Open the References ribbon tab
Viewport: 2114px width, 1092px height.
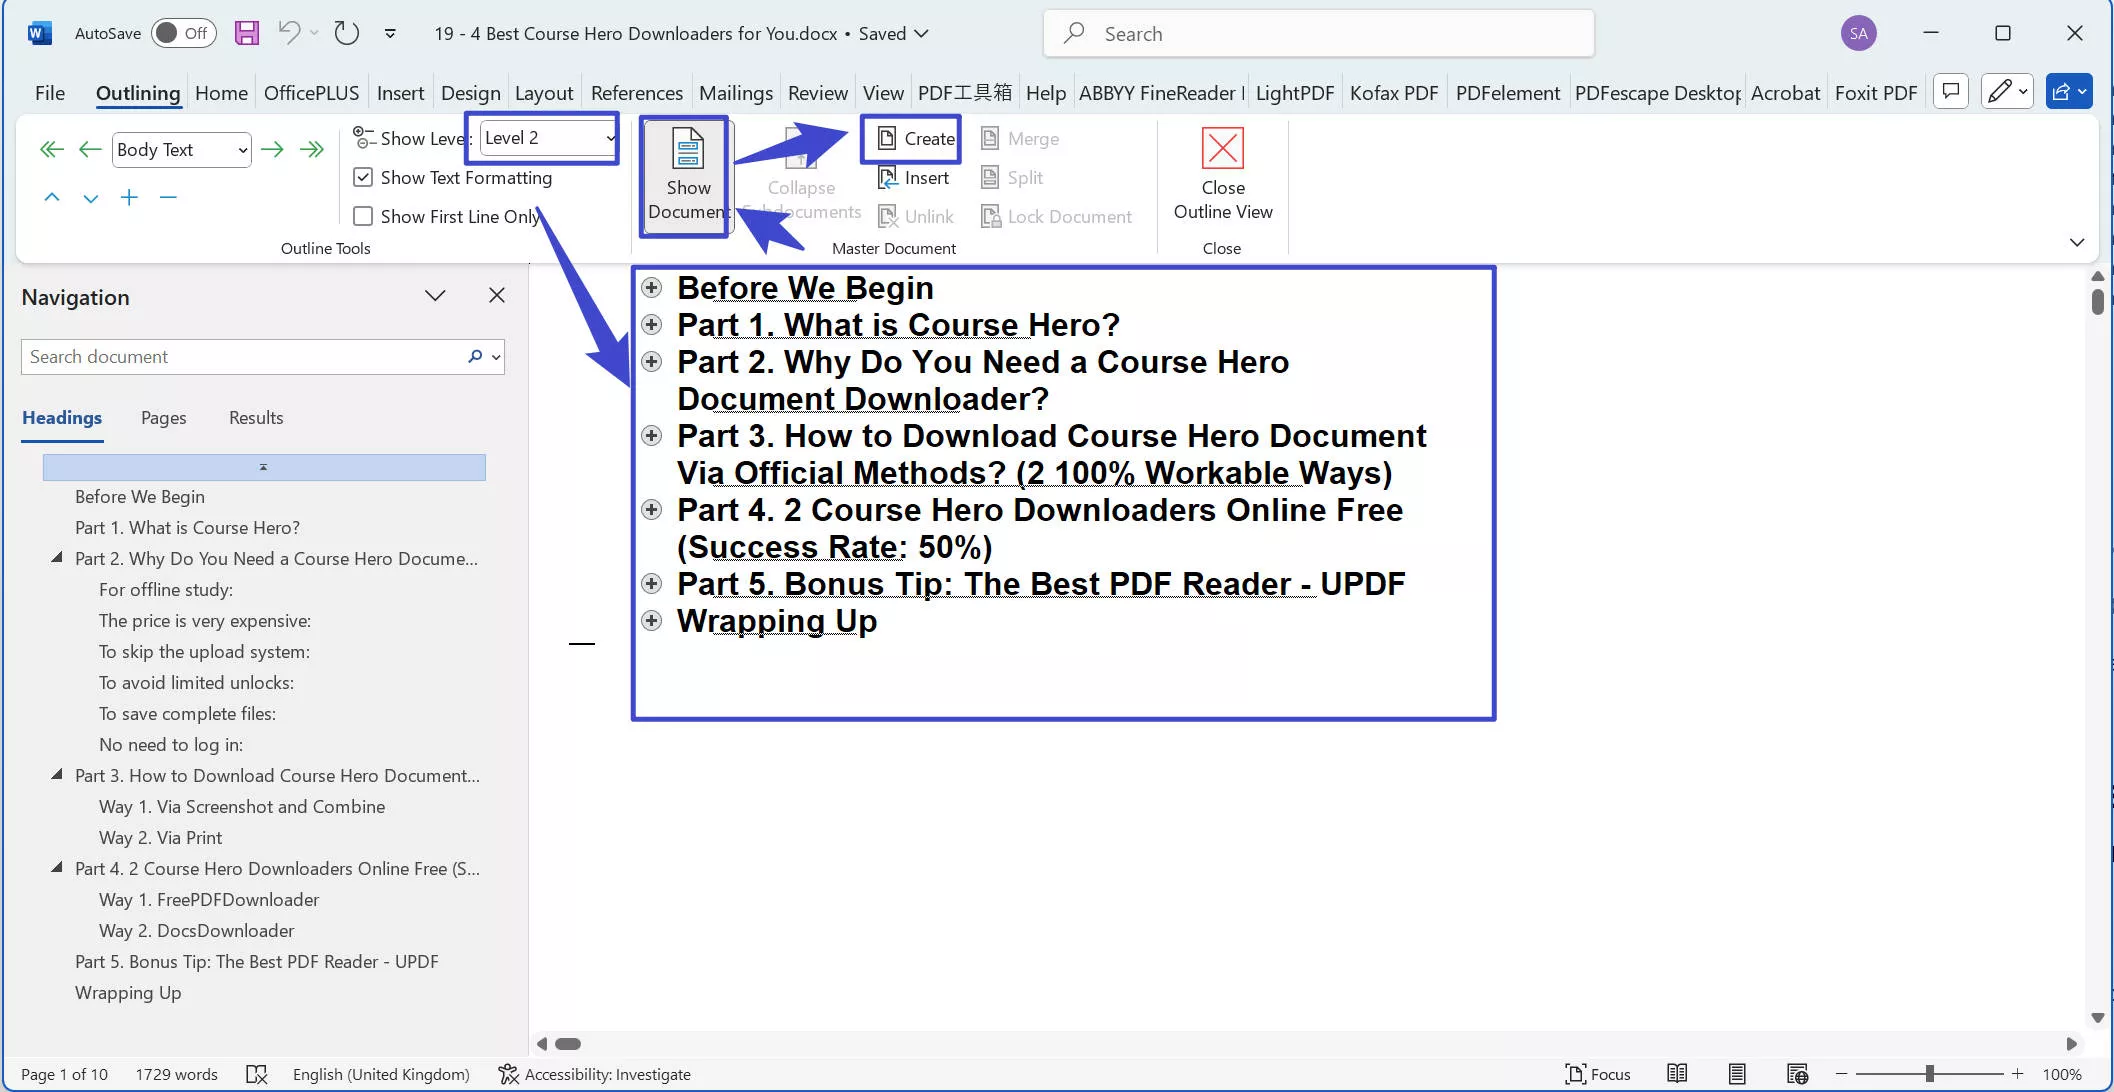point(636,93)
